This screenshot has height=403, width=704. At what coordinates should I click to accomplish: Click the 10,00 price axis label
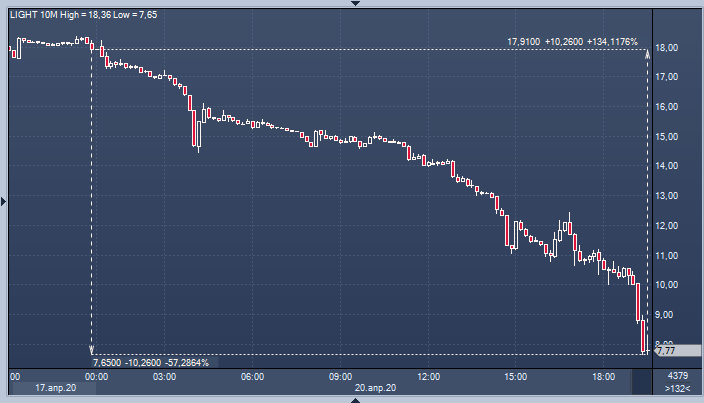click(x=667, y=285)
